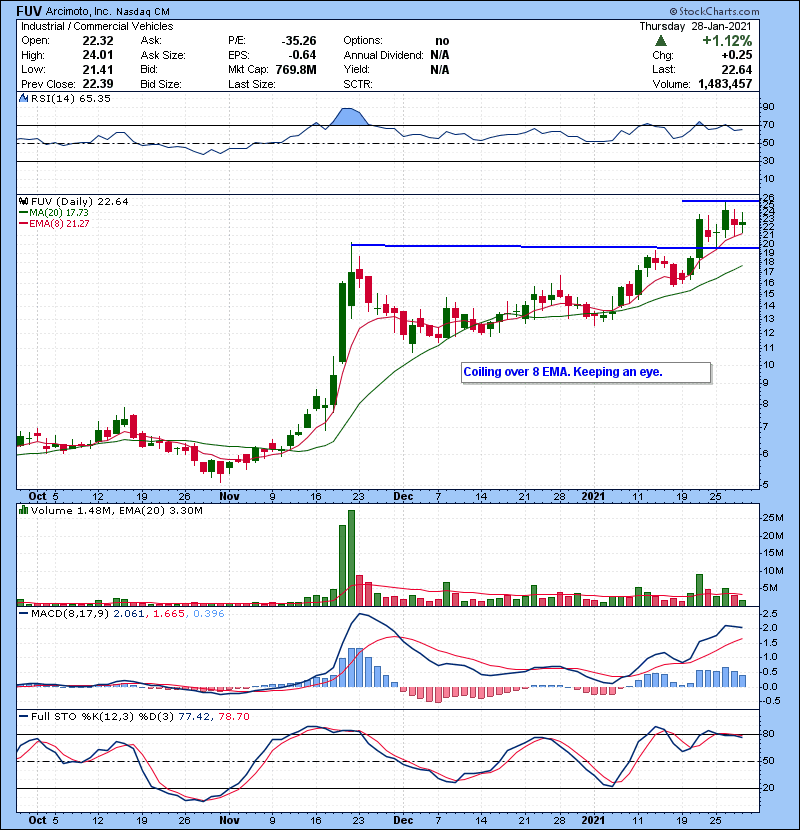Screen dimensions: 800x830
Task: Click 'Dec' on the price chart date axis
Action: tap(403, 497)
